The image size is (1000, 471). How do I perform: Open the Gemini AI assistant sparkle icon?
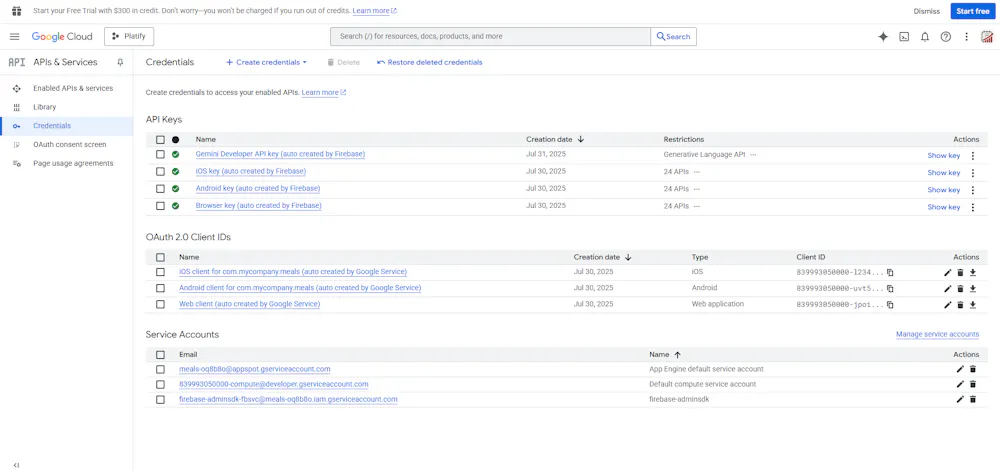[x=883, y=37]
